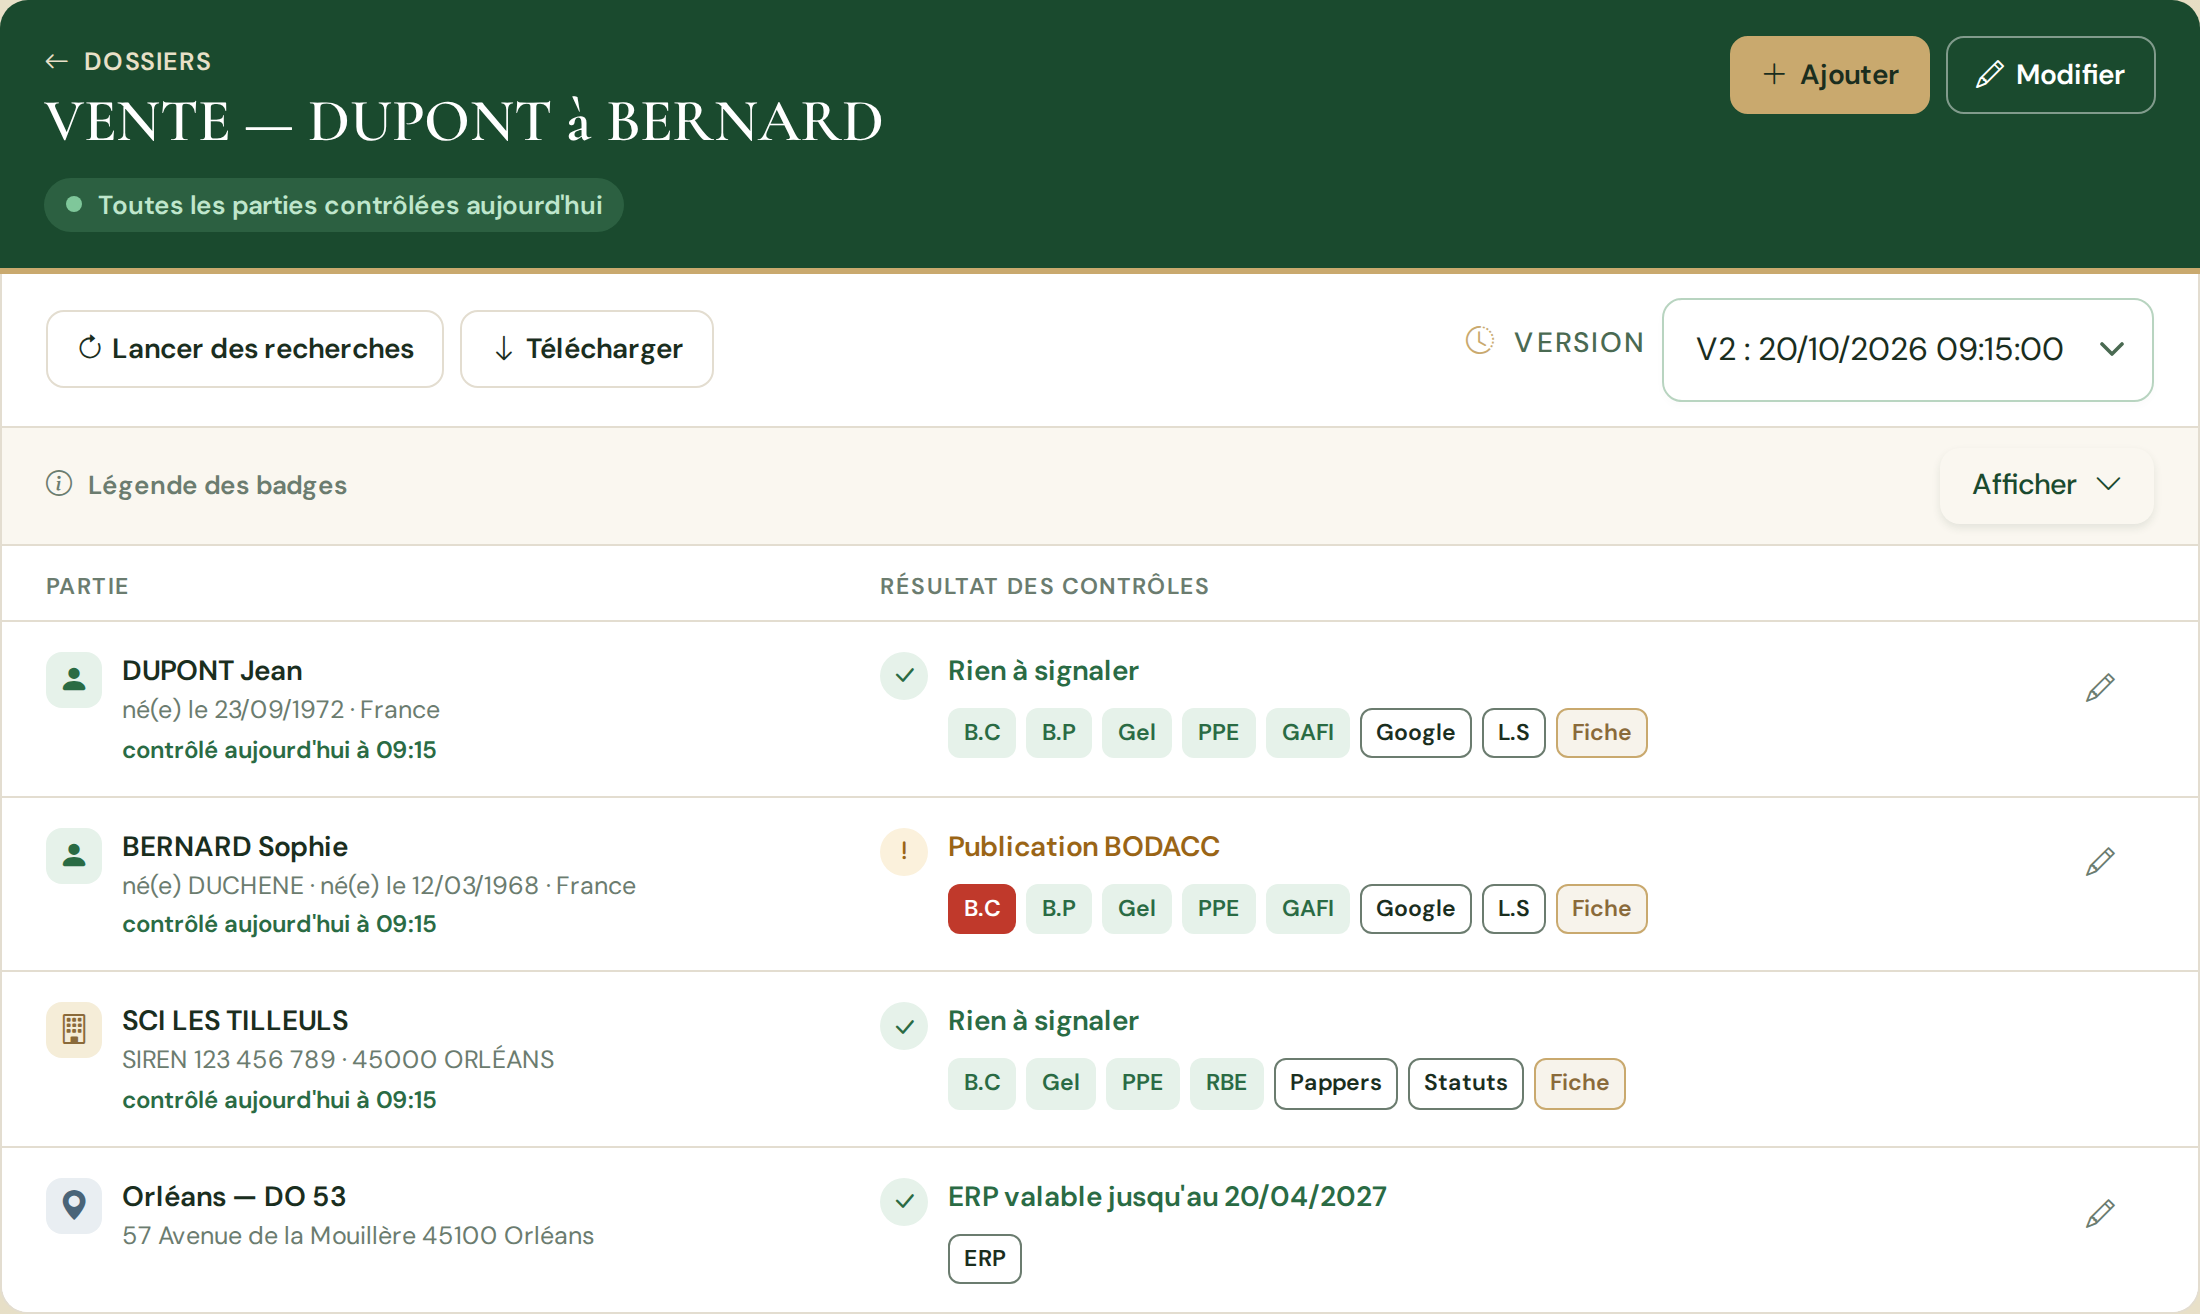The height and width of the screenshot is (1314, 2200).
Task: Open the ERP badge for Orléans
Action: pos(985,1259)
